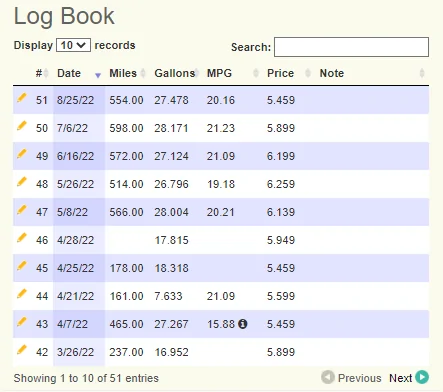Click miles value 514.00
Viewport: 443px width, 392px height.
pyautogui.click(x=126, y=184)
